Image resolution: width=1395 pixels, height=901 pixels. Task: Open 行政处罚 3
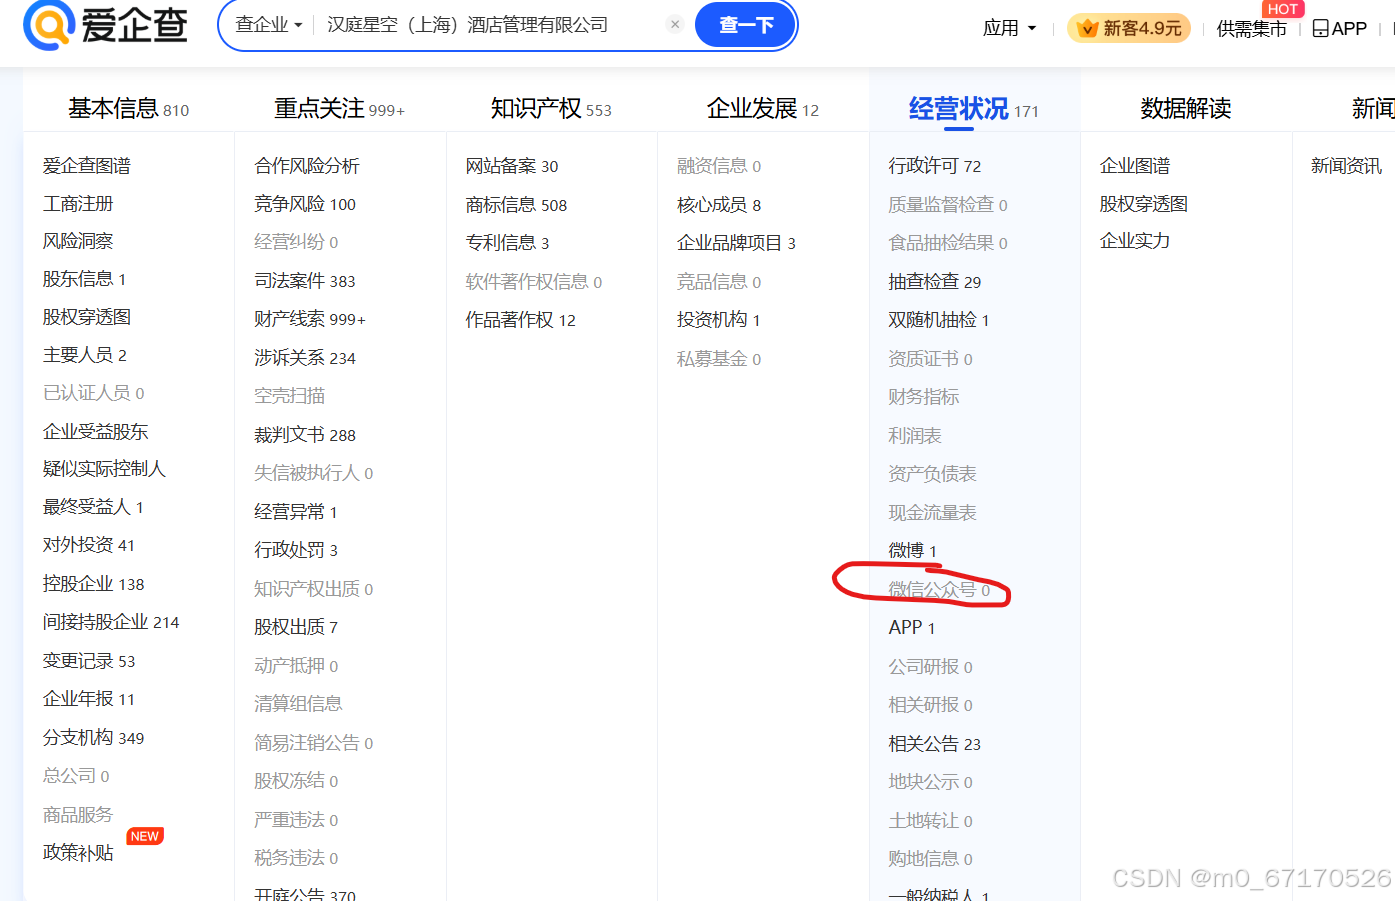click(x=296, y=550)
